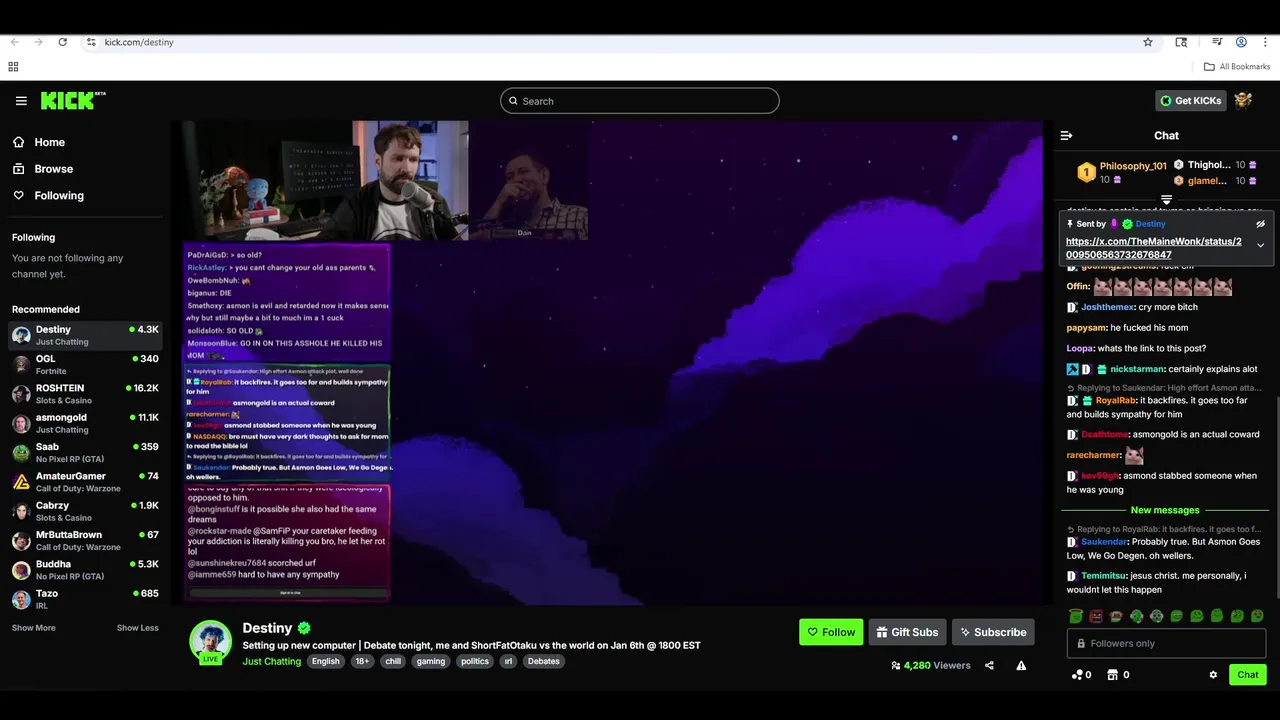The image size is (1280, 720).
Task: Click the red angry emote in quick emotes
Action: (1096, 616)
